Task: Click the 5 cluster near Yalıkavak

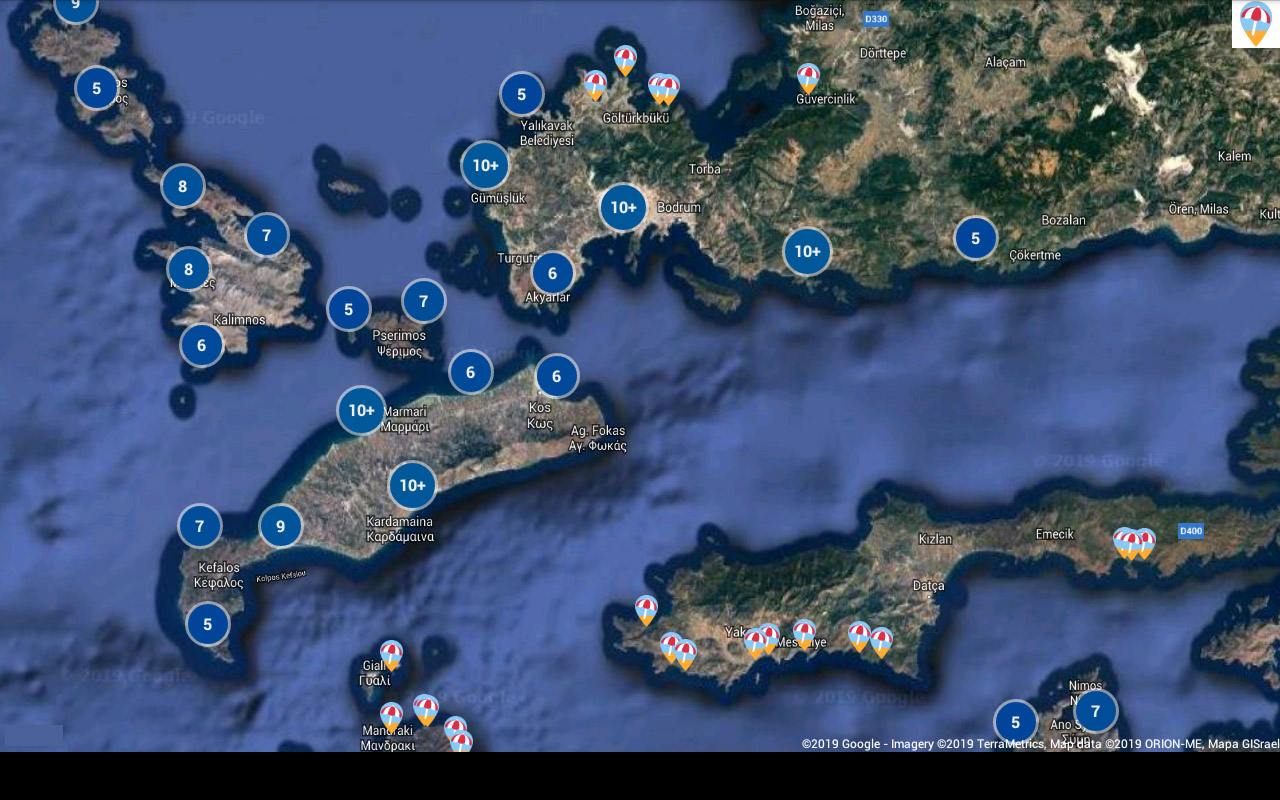Action: tap(521, 95)
